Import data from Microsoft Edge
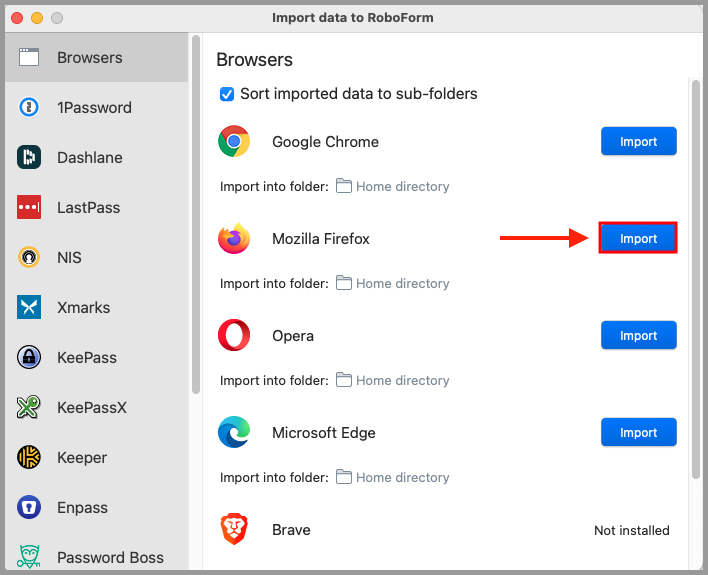Screen dimensions: 708x575 coord(638,432)
